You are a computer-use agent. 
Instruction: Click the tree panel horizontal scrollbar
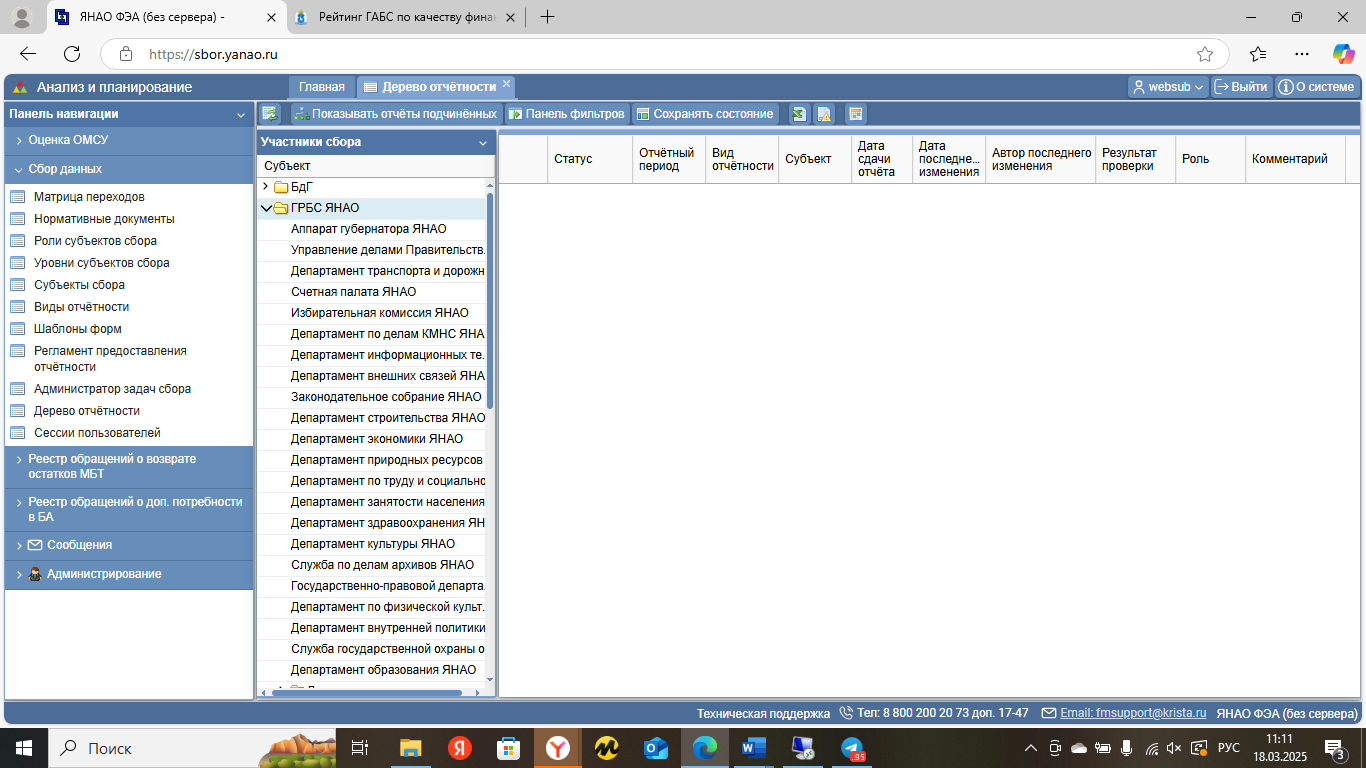(370, 692)
